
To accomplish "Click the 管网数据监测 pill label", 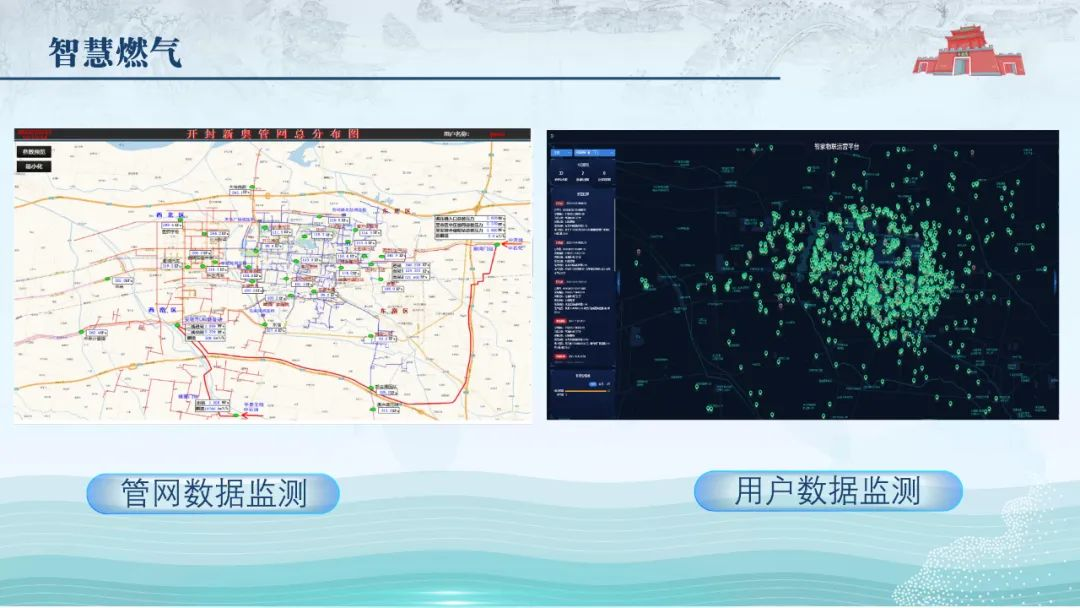I will click(213, 493).
